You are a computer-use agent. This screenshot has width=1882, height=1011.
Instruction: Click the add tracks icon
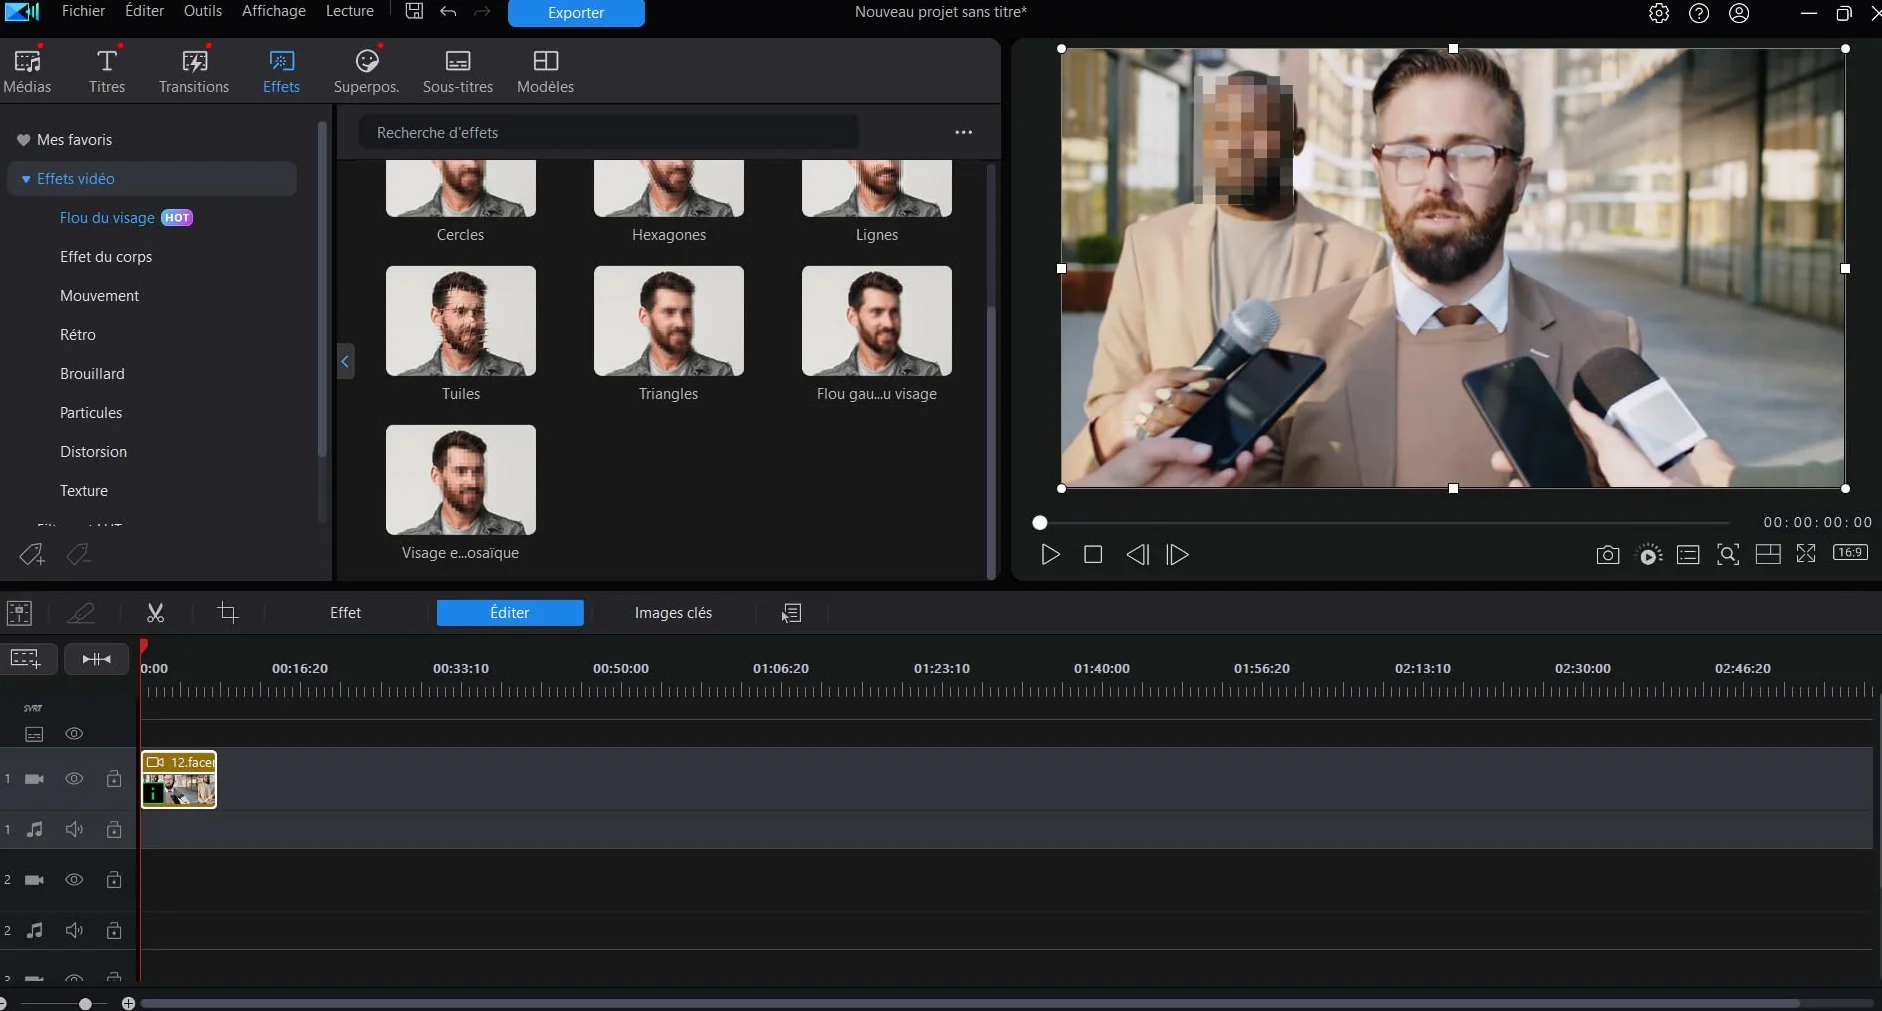[25, 658]
